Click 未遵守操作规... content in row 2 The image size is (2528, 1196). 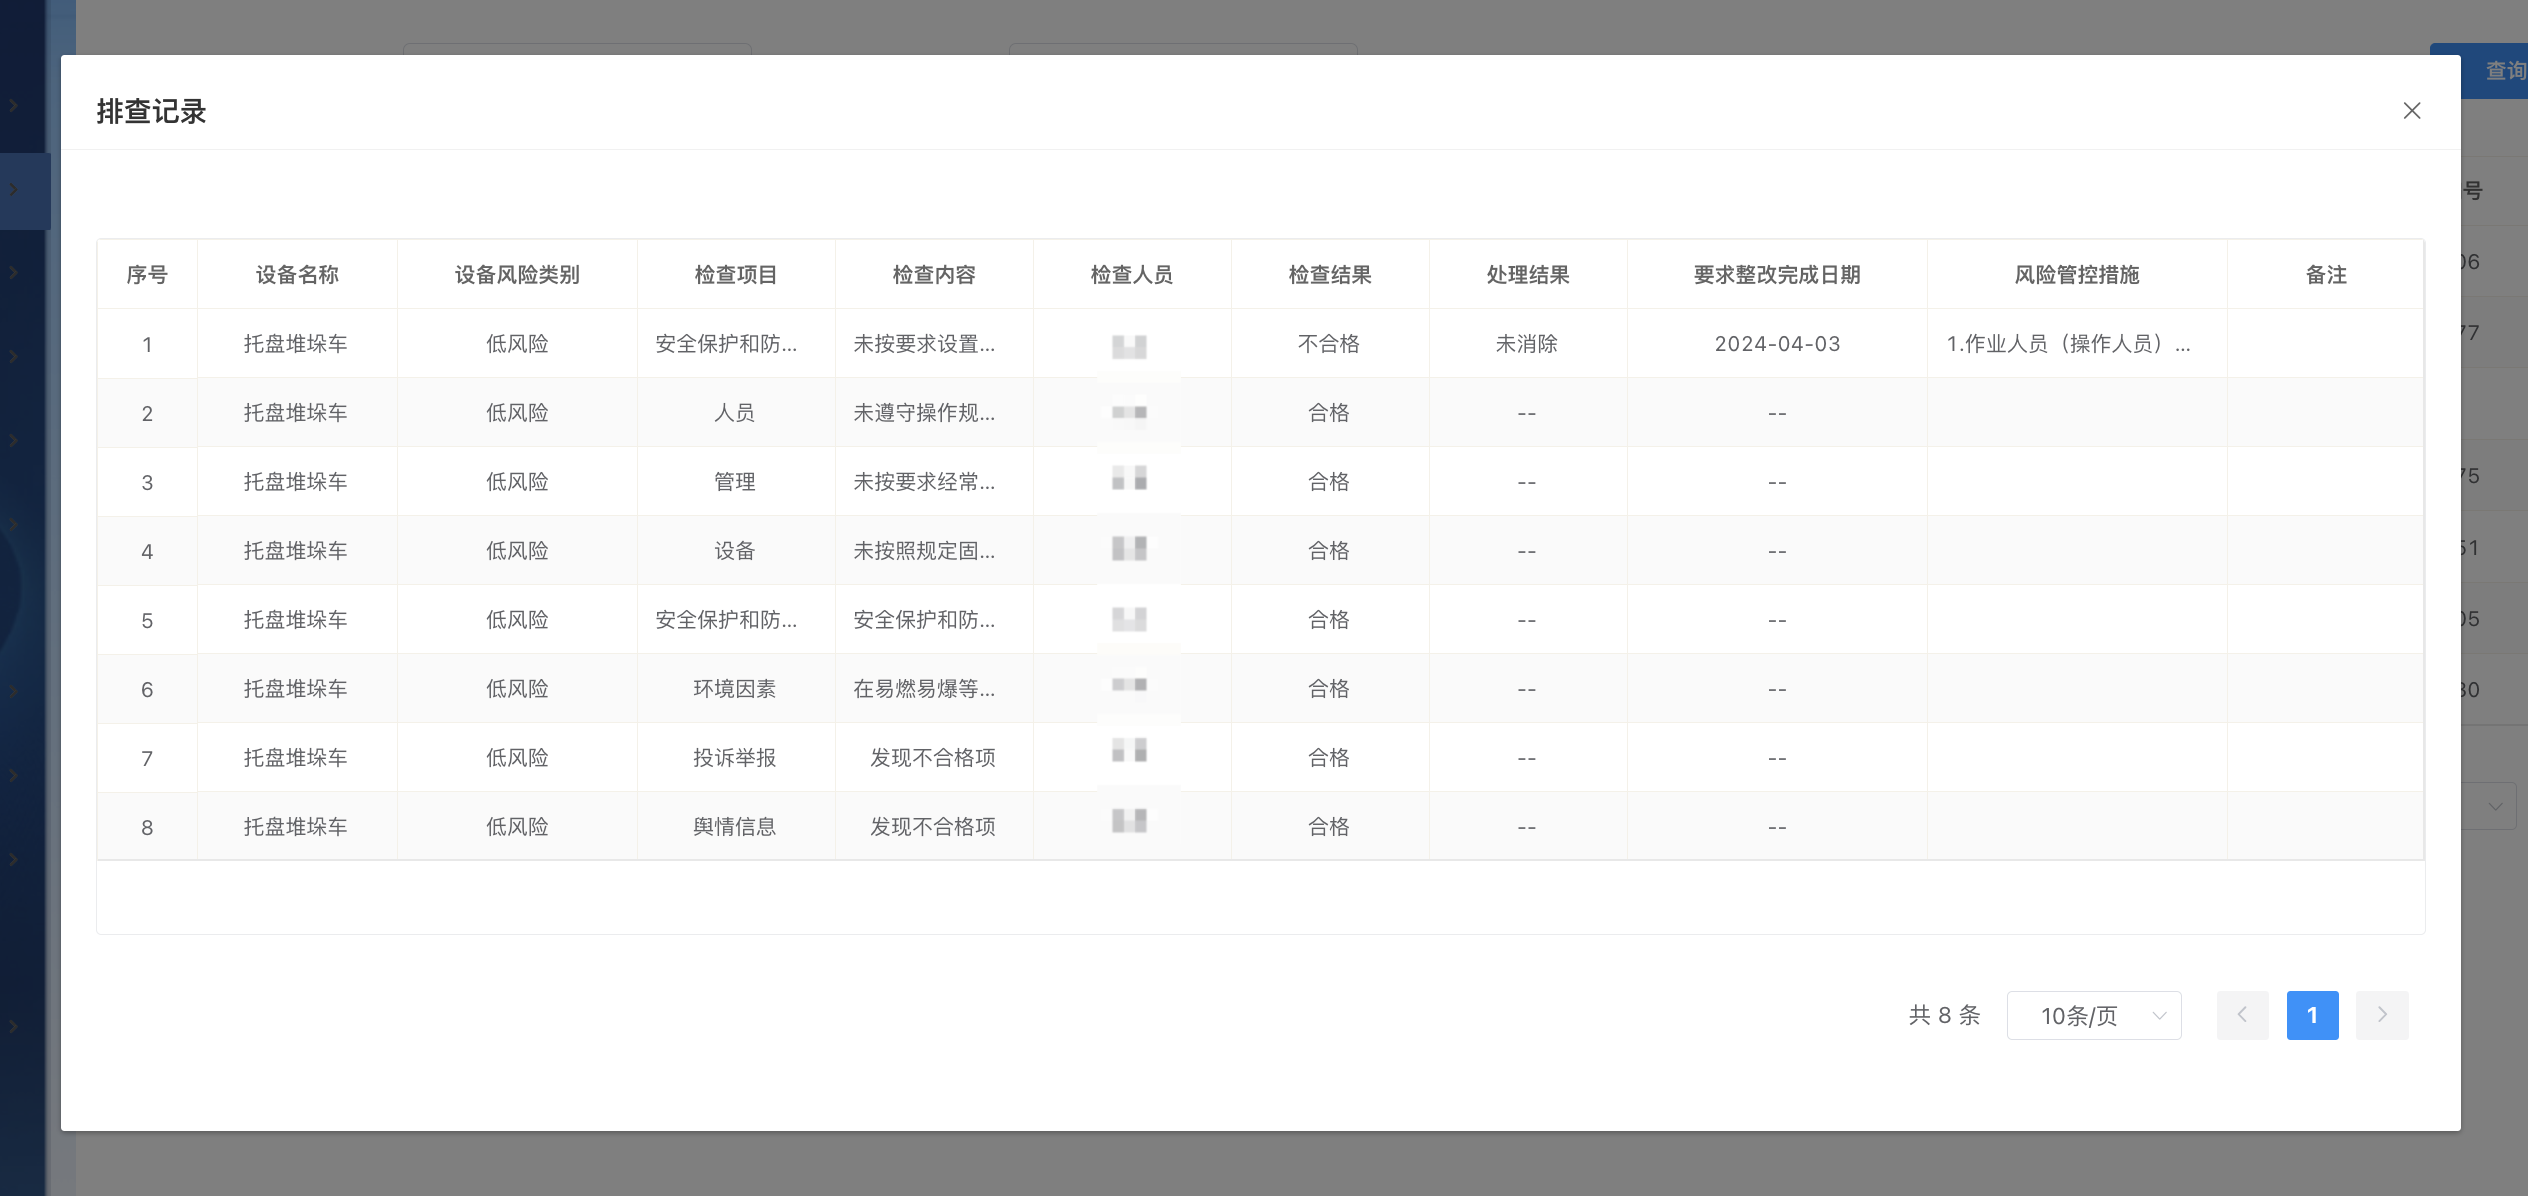pos(923,413)
